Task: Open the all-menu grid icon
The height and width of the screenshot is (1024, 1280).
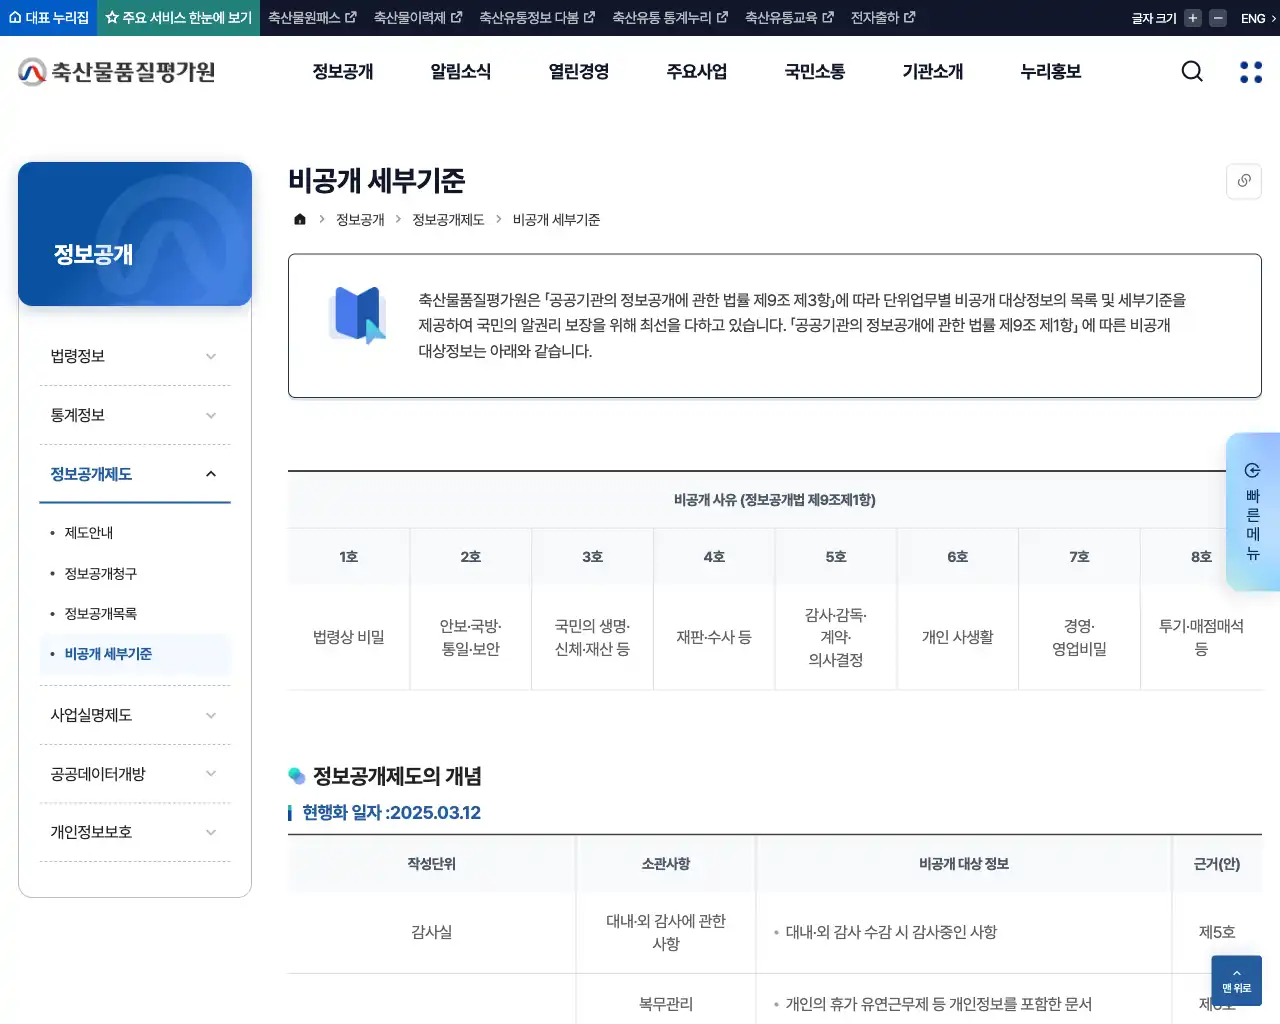Action: click(x=1249, y=71)
